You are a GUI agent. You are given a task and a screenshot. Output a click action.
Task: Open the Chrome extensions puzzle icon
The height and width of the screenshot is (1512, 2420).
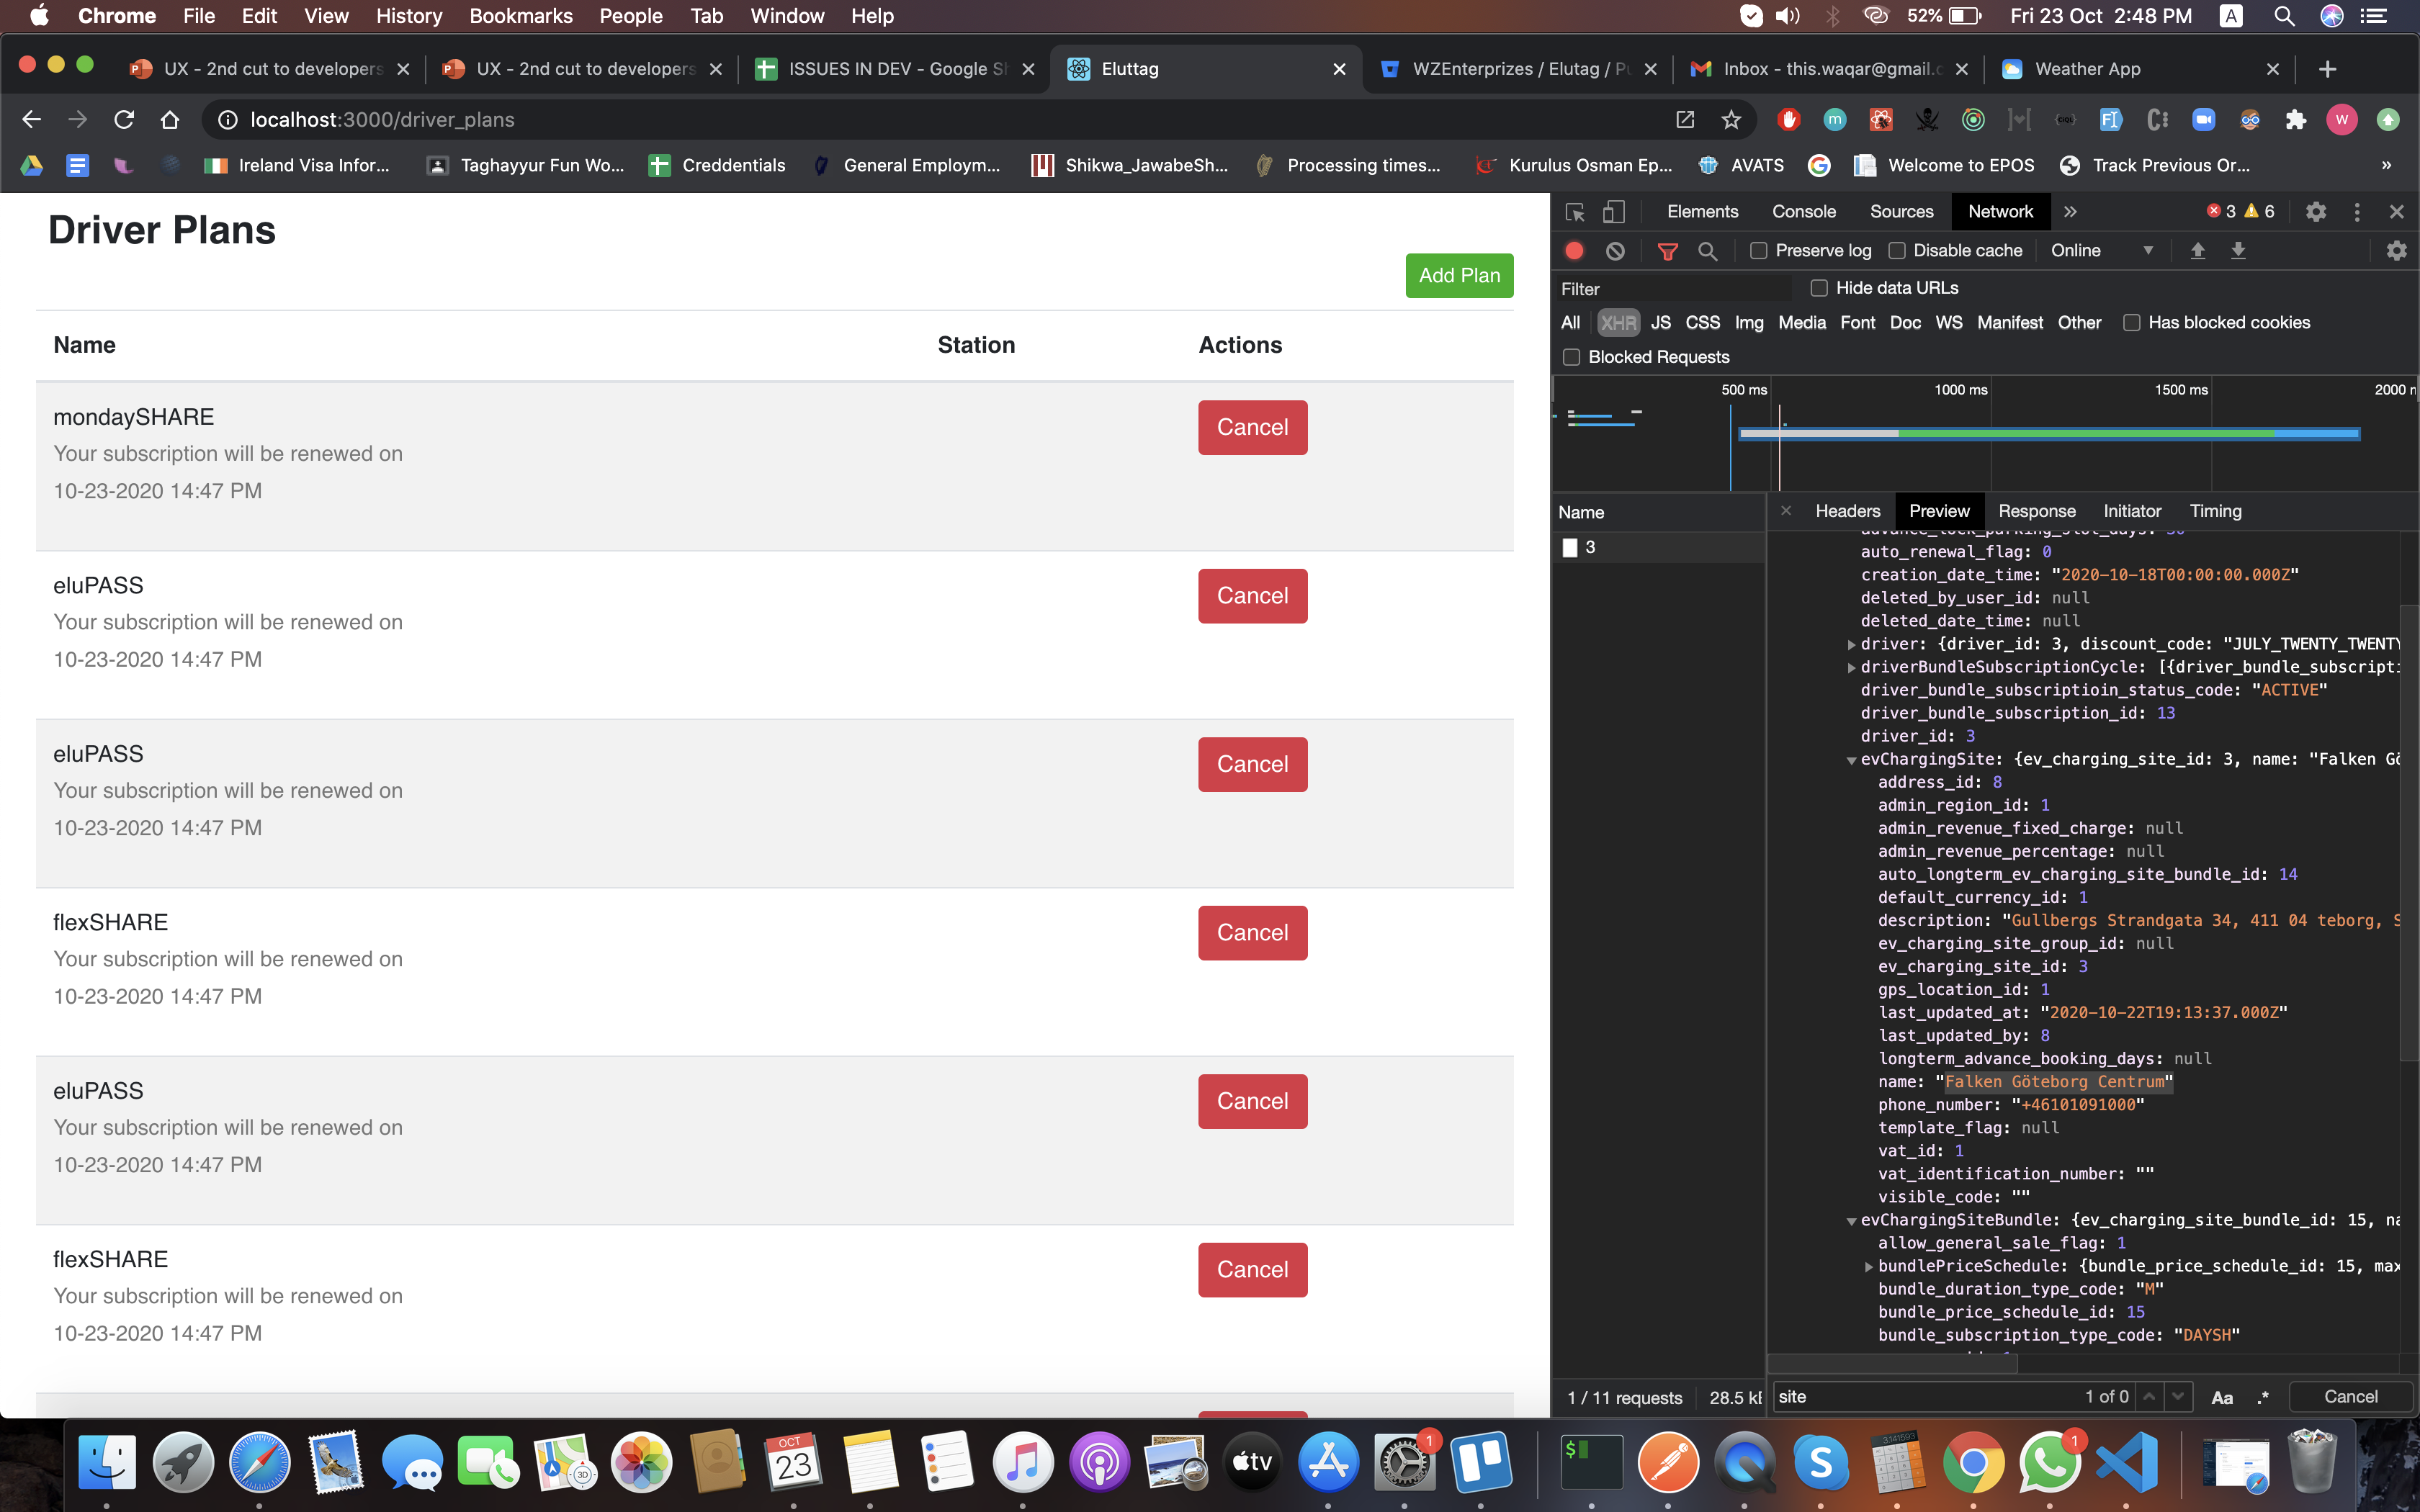(x=2296, y=120)
